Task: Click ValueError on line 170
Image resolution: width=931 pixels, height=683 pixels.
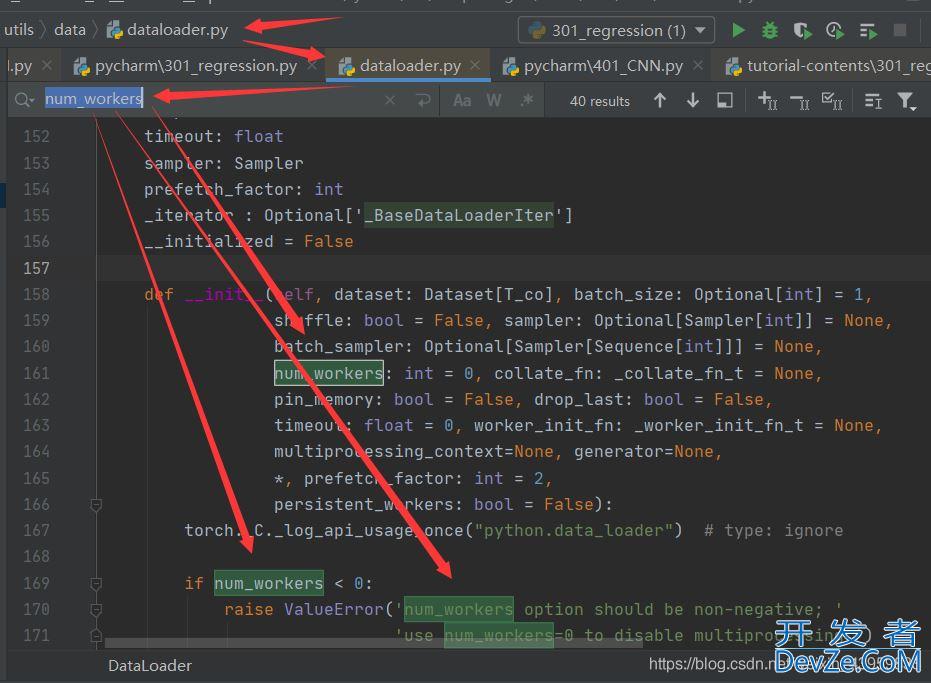Action: pos(334,609)
